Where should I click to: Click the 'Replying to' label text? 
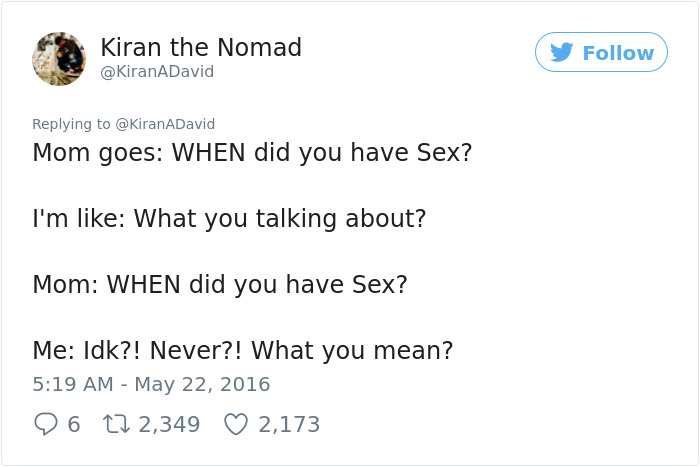pos(72,124)
